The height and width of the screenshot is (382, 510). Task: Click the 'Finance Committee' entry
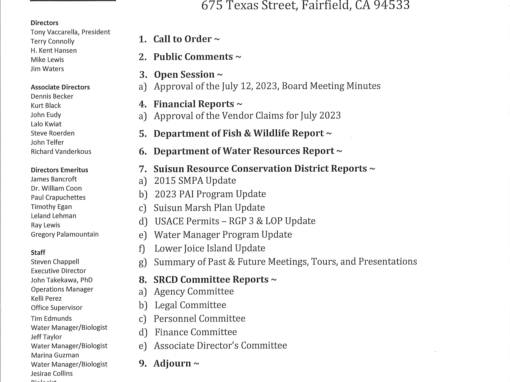[x=196, y=332]
